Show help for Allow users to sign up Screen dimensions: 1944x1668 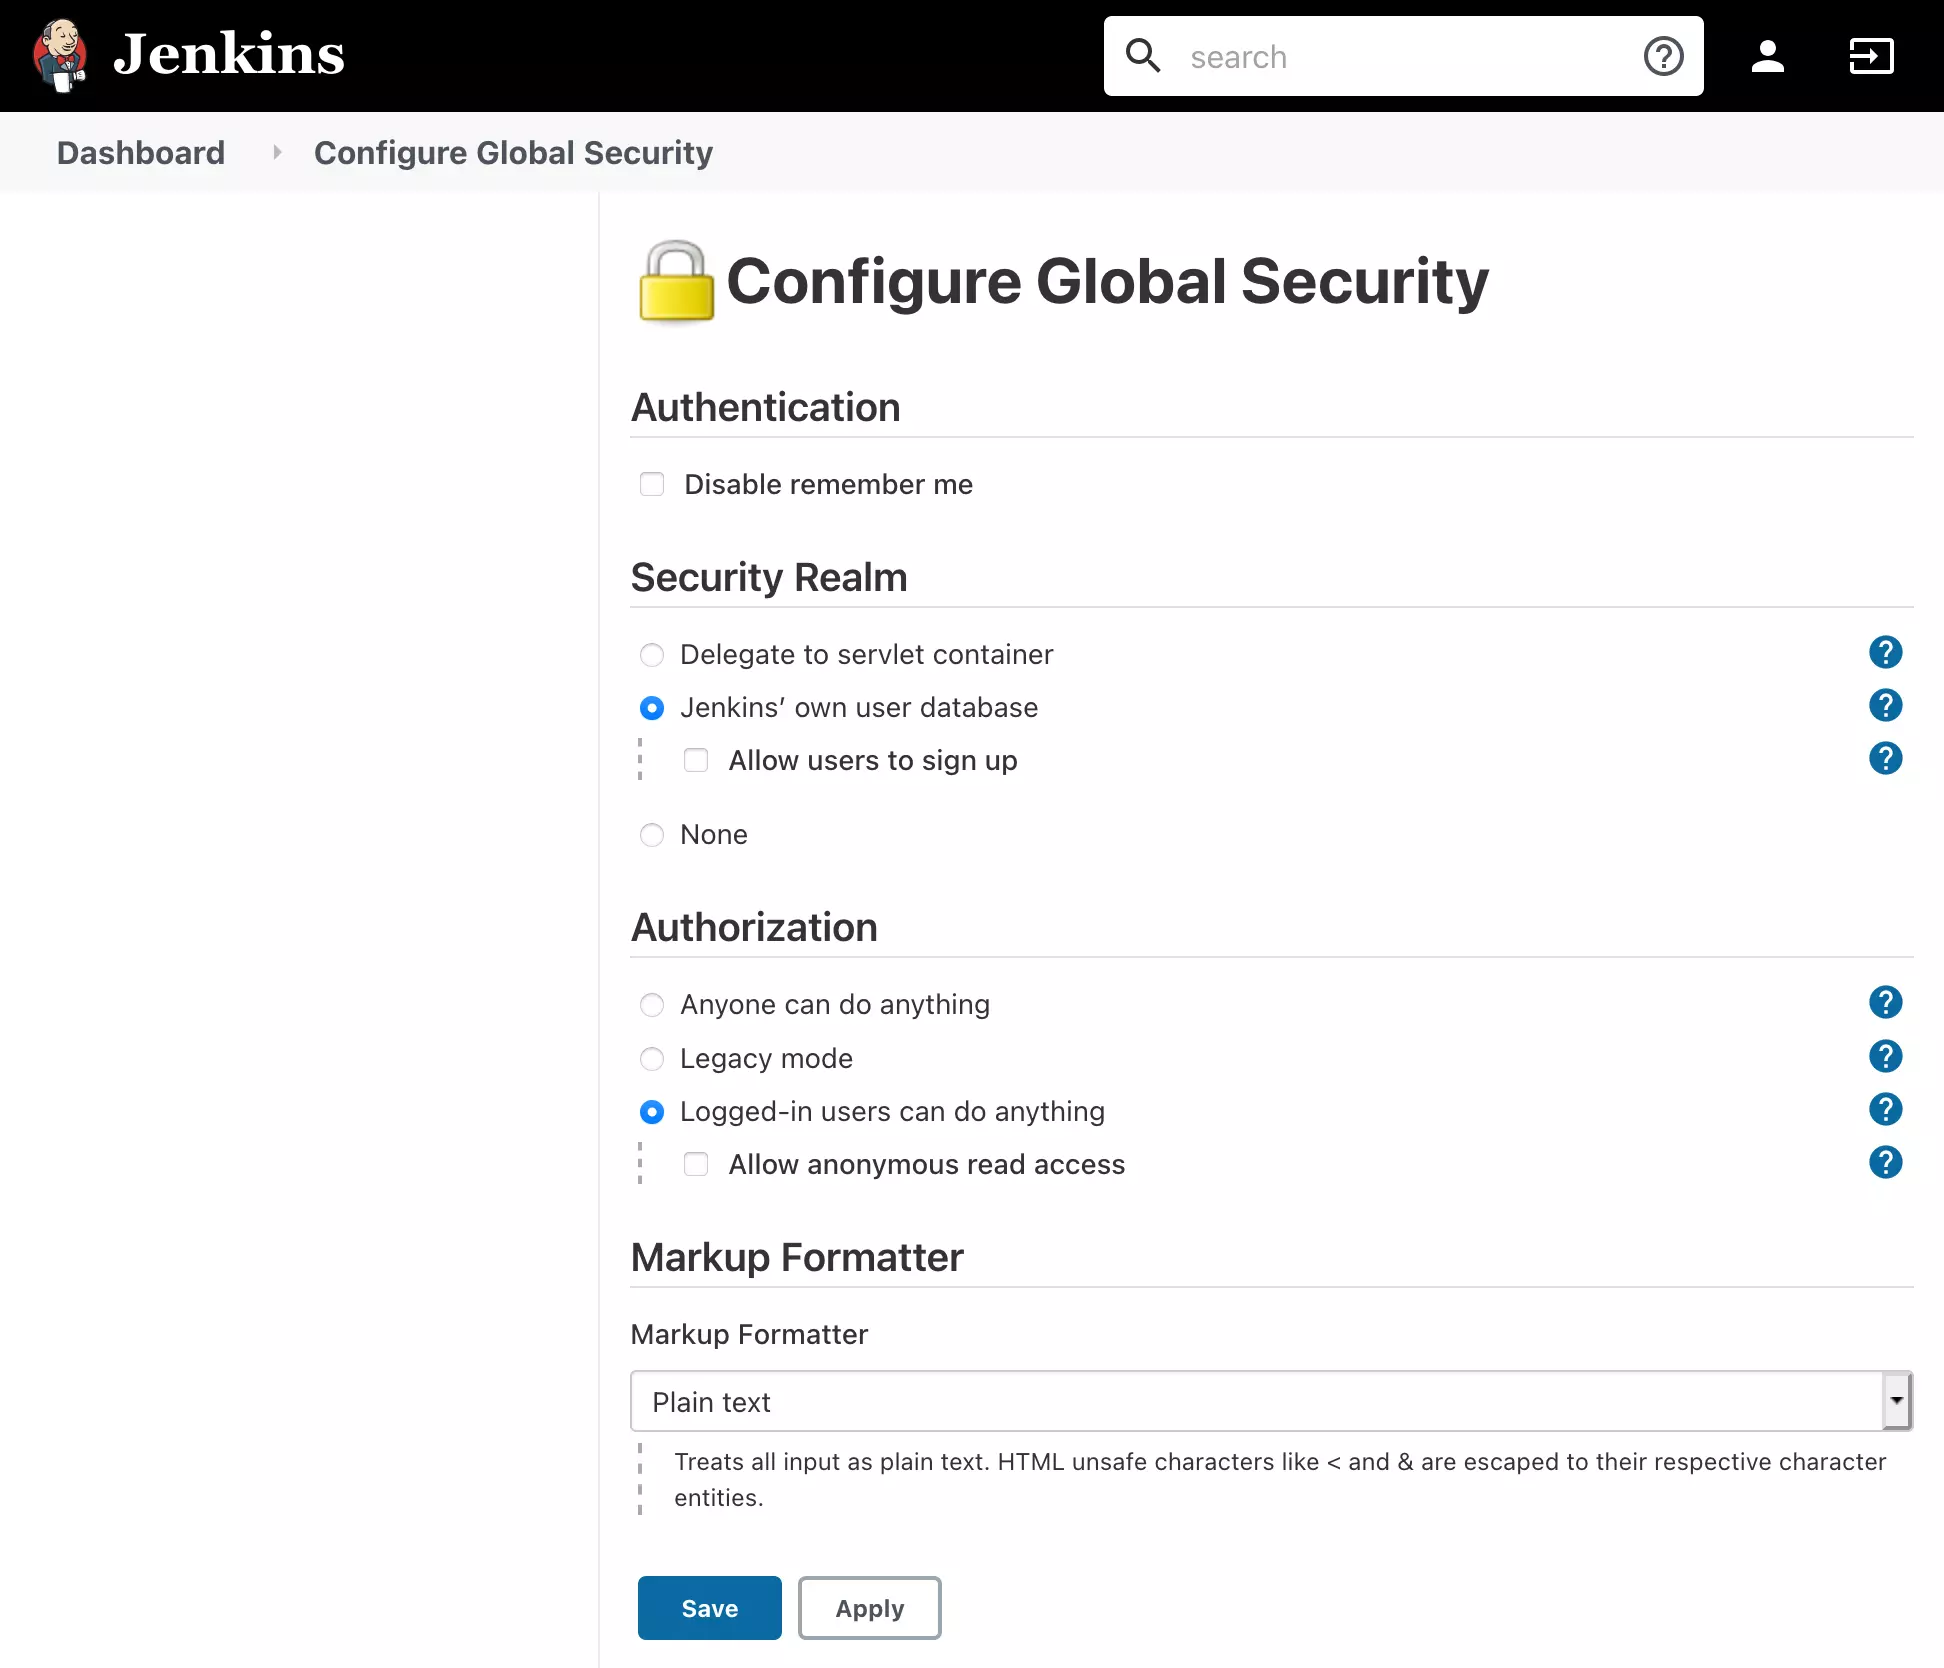[x=1885, y=758]
